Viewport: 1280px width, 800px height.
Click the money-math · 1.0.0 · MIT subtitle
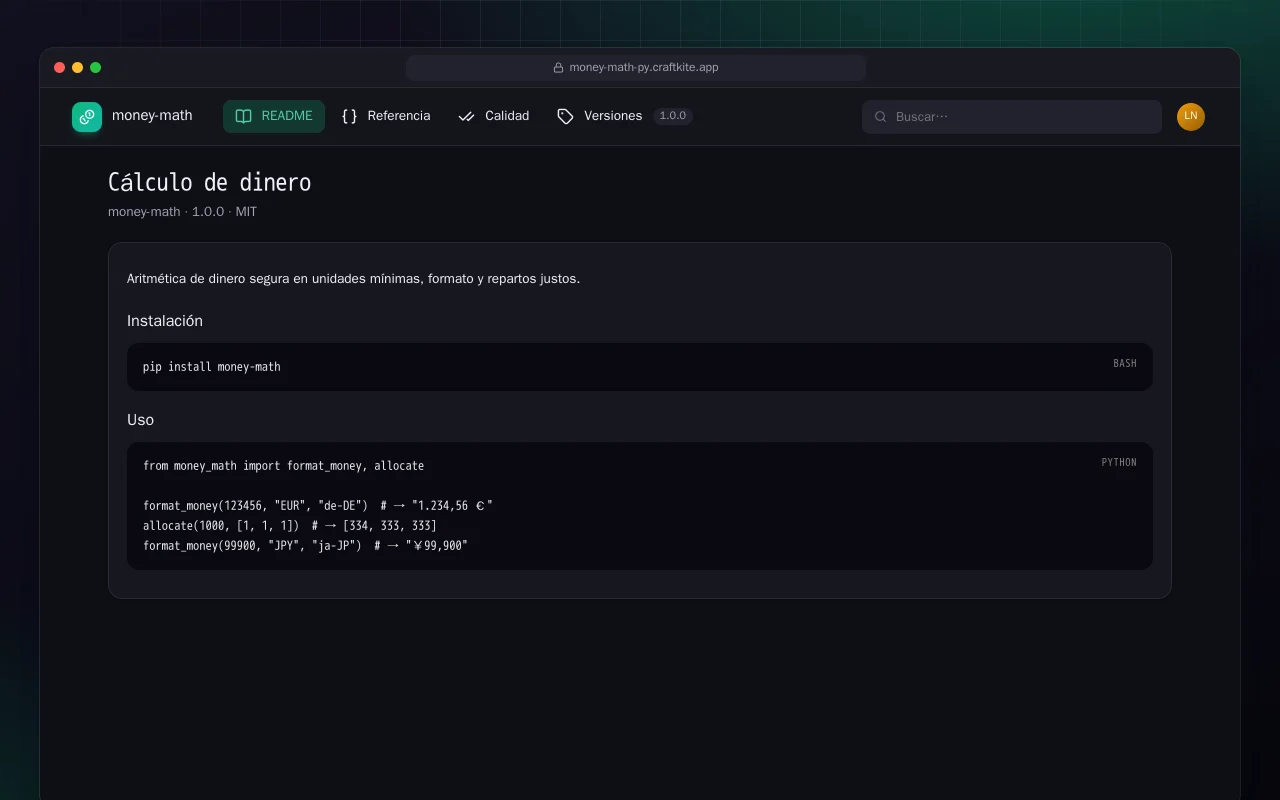pyautogui.click(x=182, y=212)
